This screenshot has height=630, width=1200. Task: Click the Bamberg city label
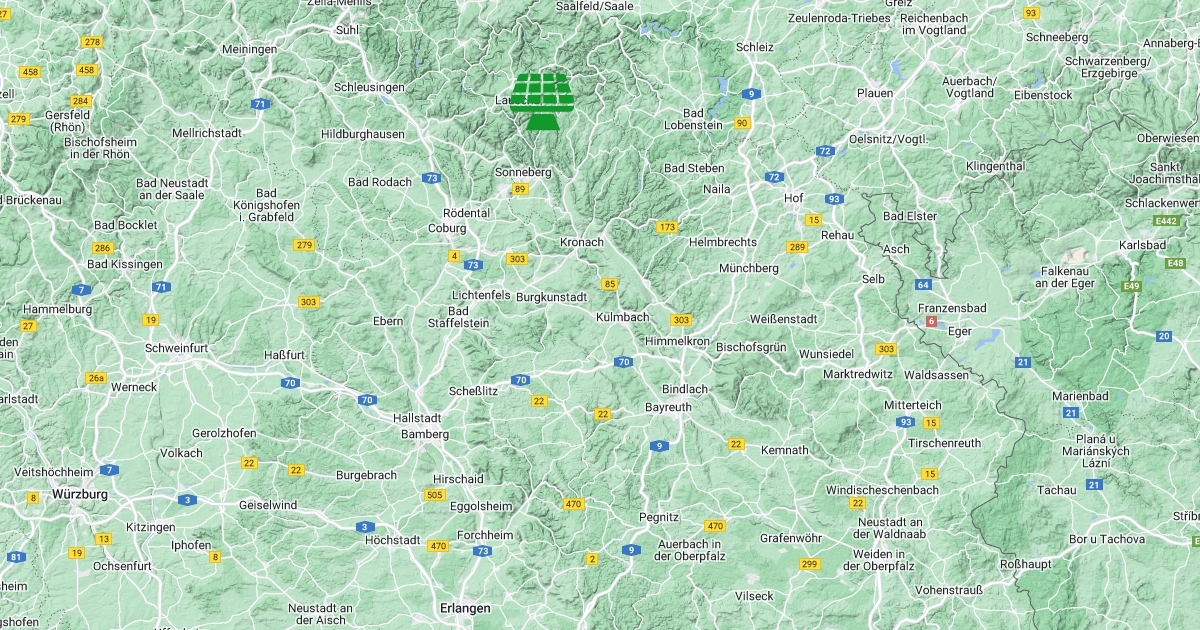coord(425,434)
